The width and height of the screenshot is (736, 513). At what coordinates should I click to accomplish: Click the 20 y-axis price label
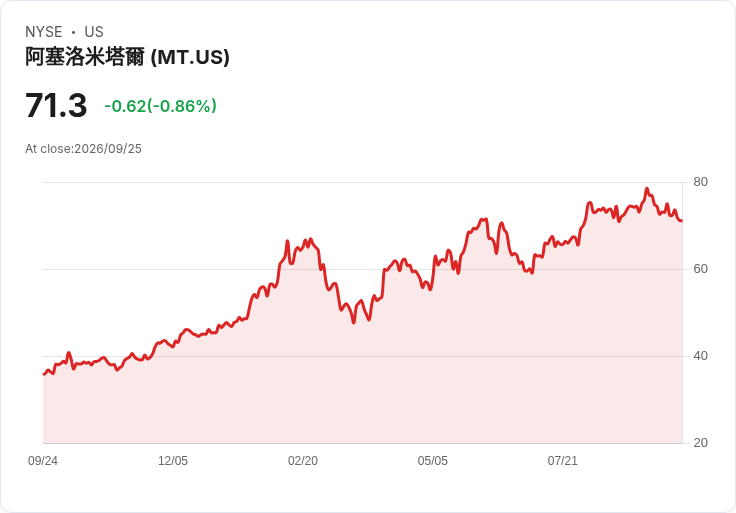tap(700, 443)
